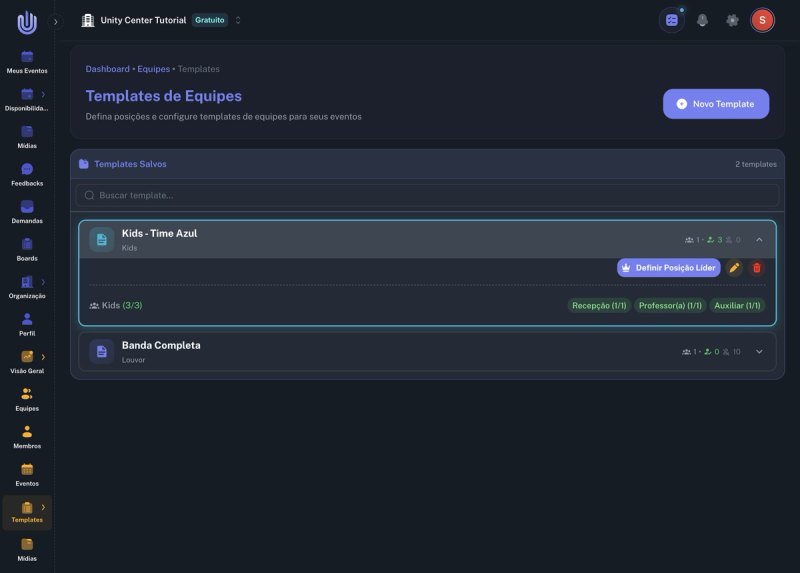Click the organization building icon
Viewport: 800px width, 573px height.
88,20
